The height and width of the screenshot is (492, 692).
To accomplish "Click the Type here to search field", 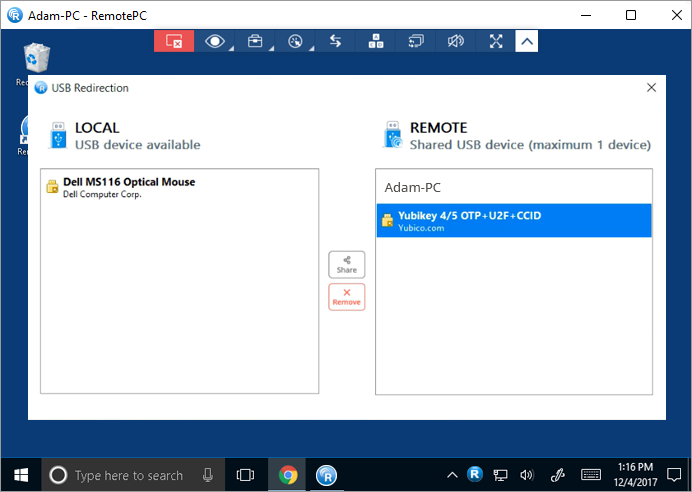I will click(128, 475).
